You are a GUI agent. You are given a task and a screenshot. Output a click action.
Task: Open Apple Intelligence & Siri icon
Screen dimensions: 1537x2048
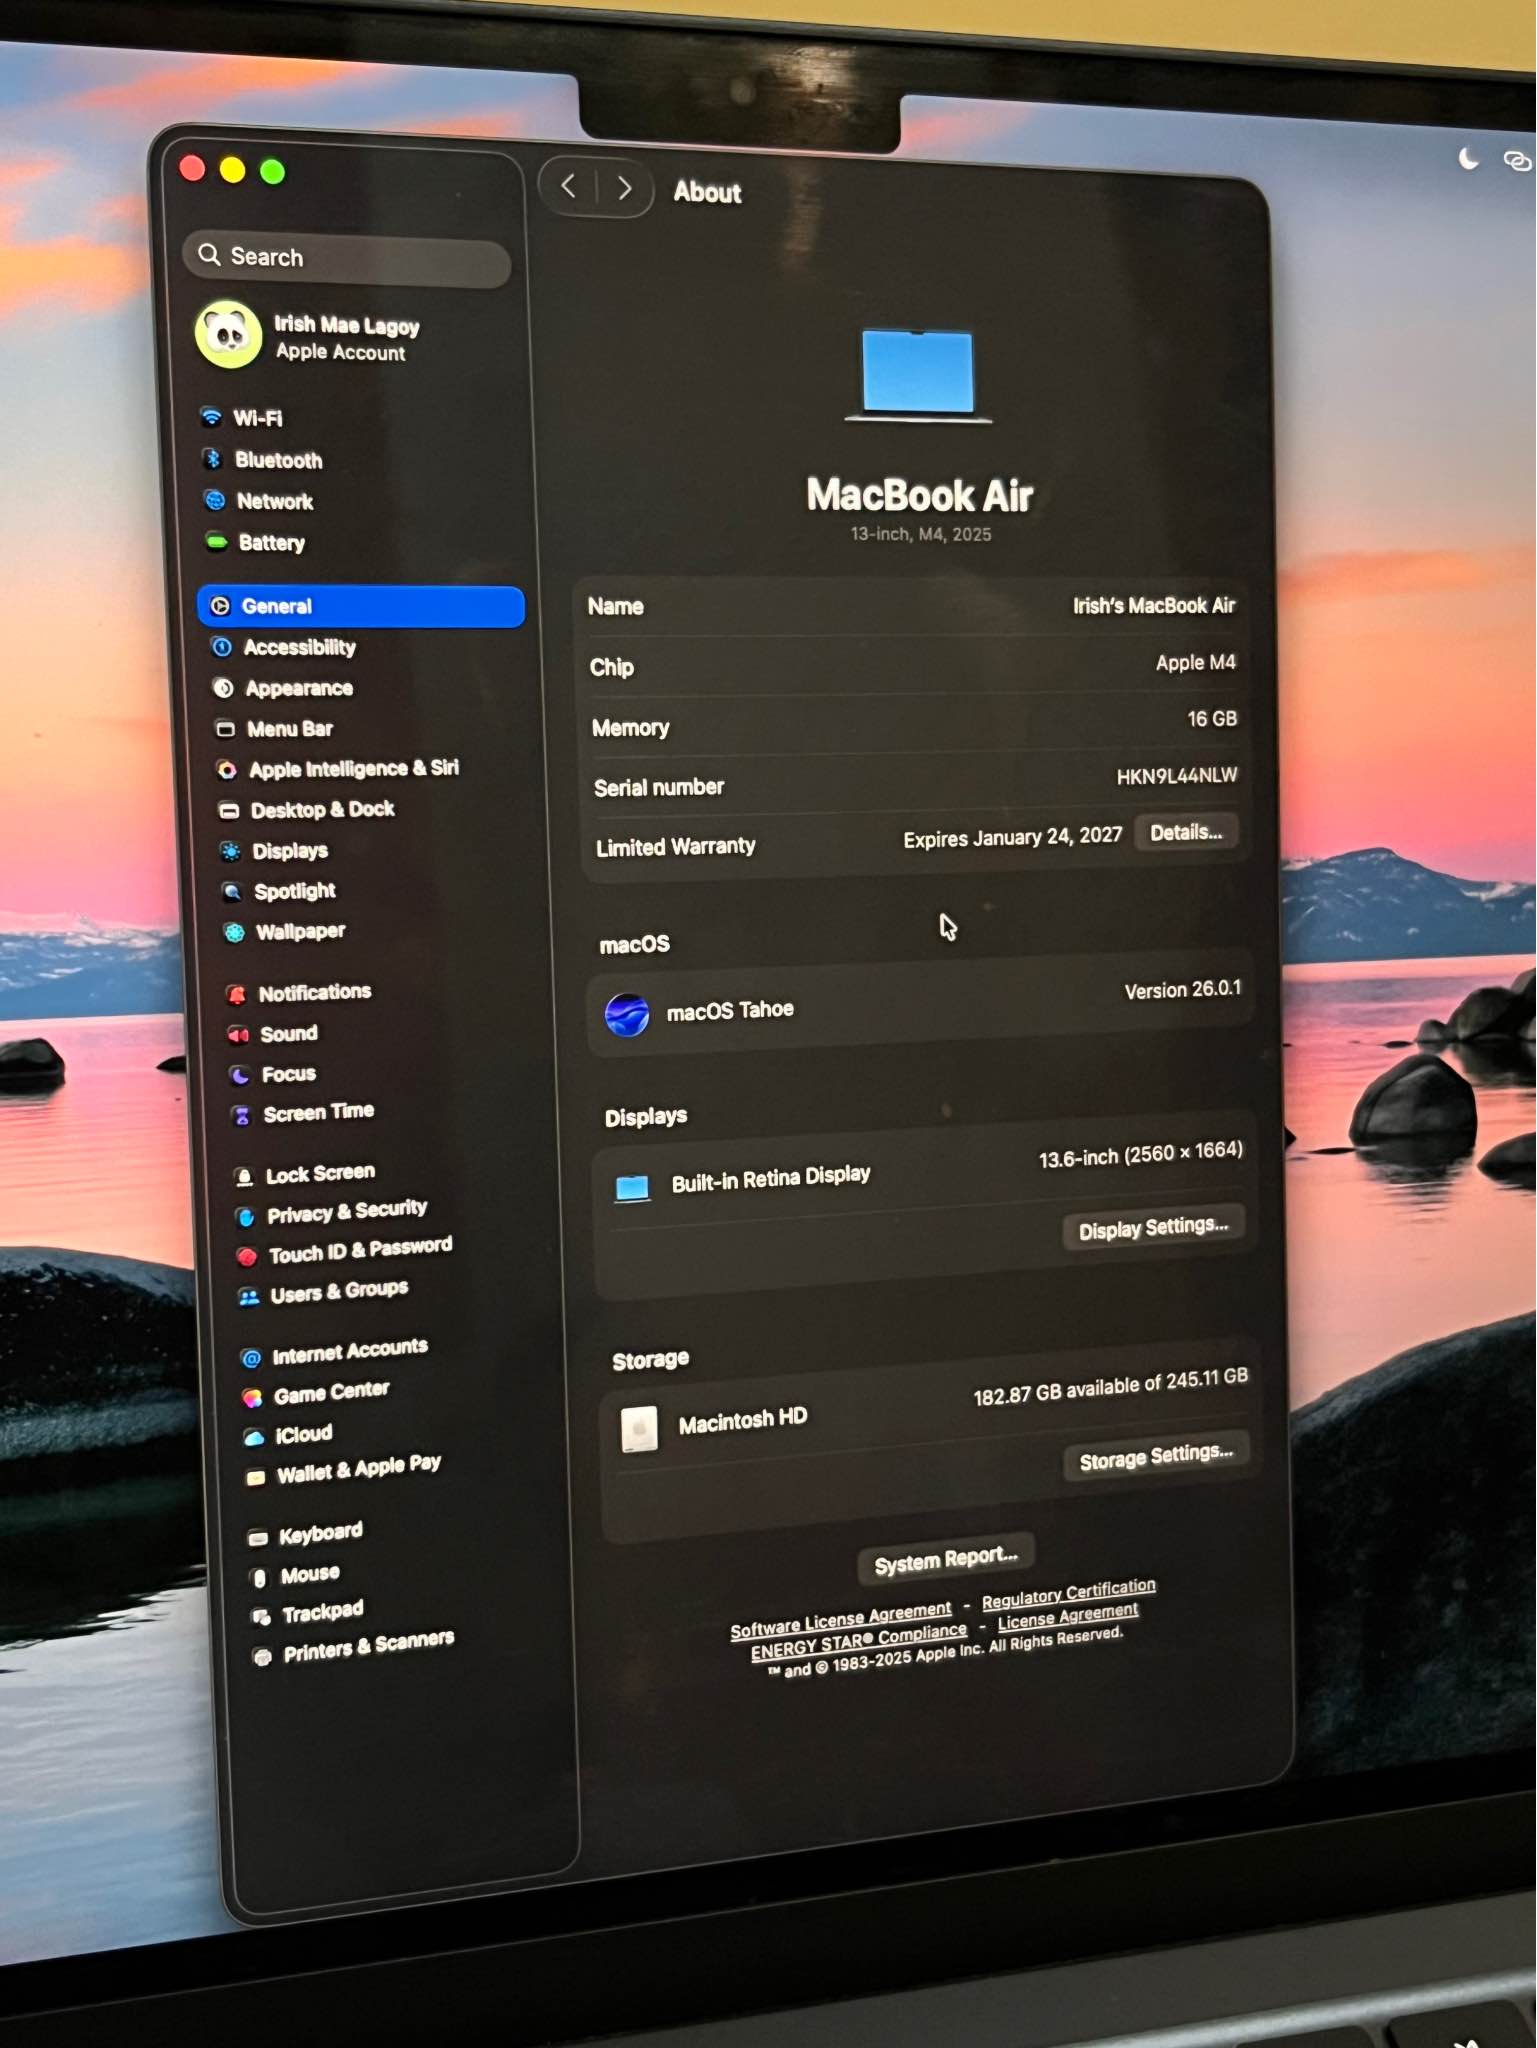pyautogui.click(x=228, y=769)
